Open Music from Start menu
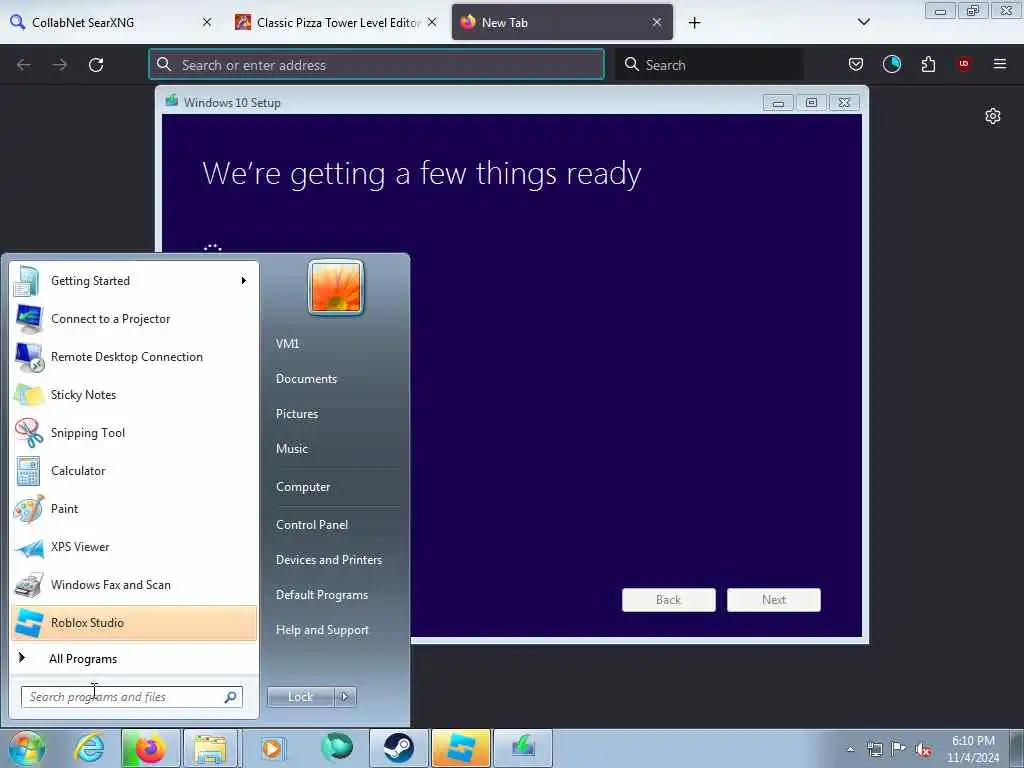The image size is (1024, 768). point(292,449)
